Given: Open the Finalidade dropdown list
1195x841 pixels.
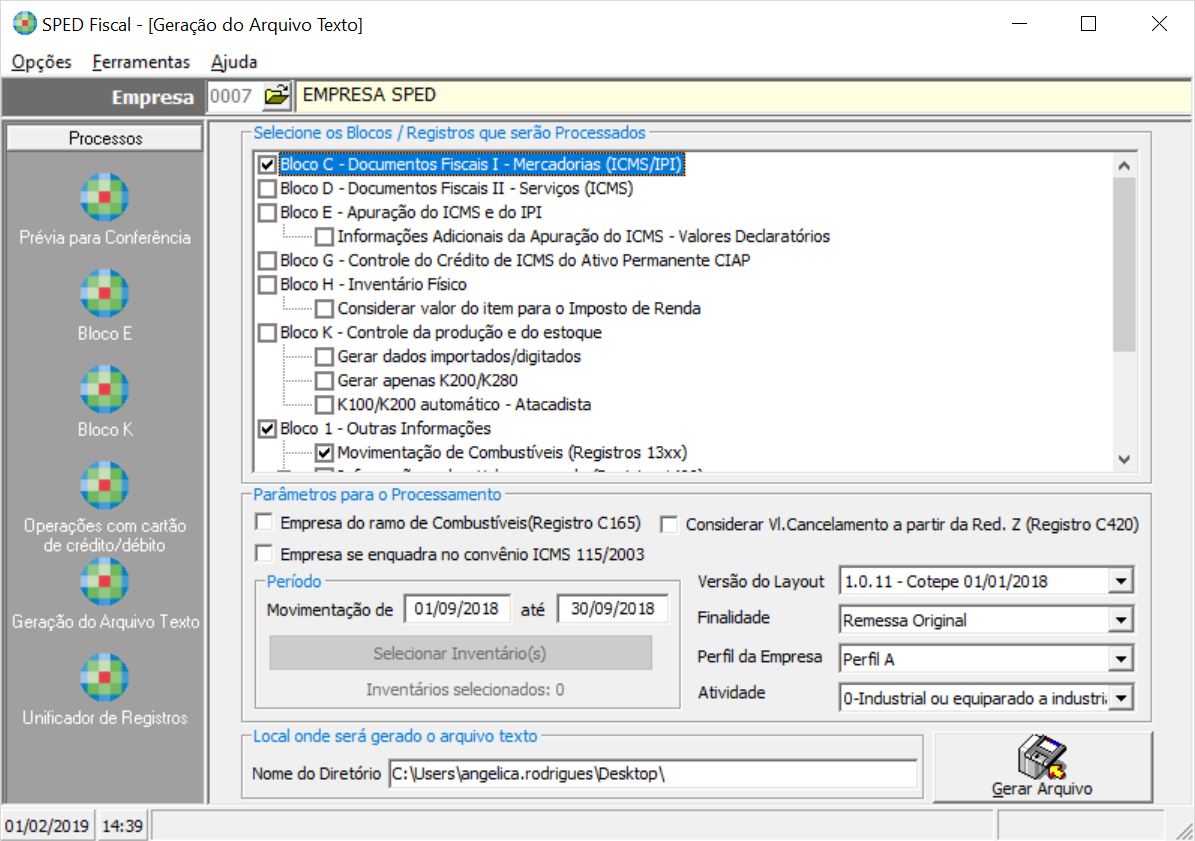Looking at the screenshot, I should point(1121,621).
